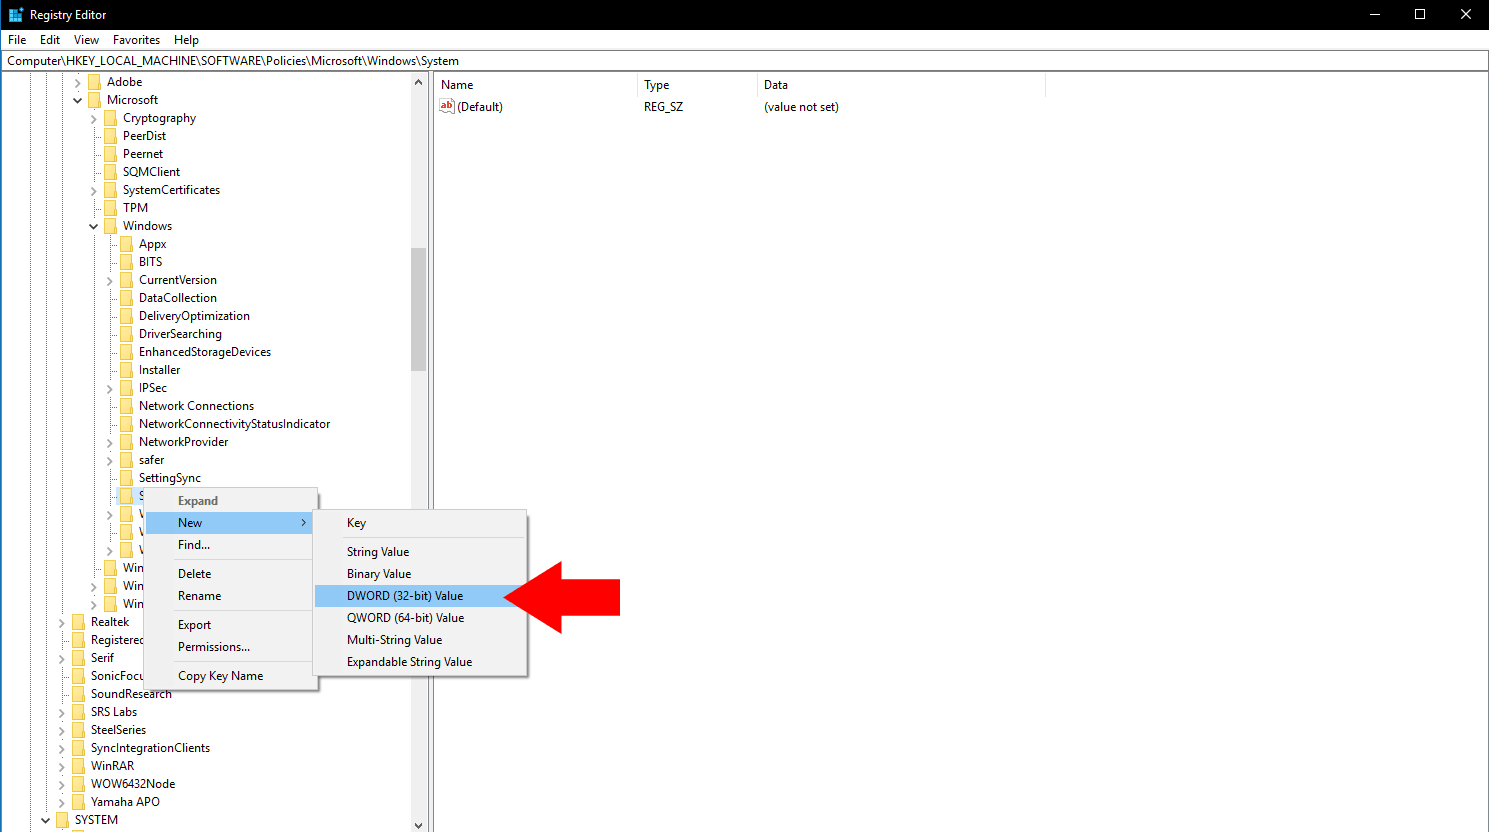Image resolution: width=1489 pixels, height=832 pixels.
Task: Click the Registry Editor app icon in title bar
Action: 16,15
